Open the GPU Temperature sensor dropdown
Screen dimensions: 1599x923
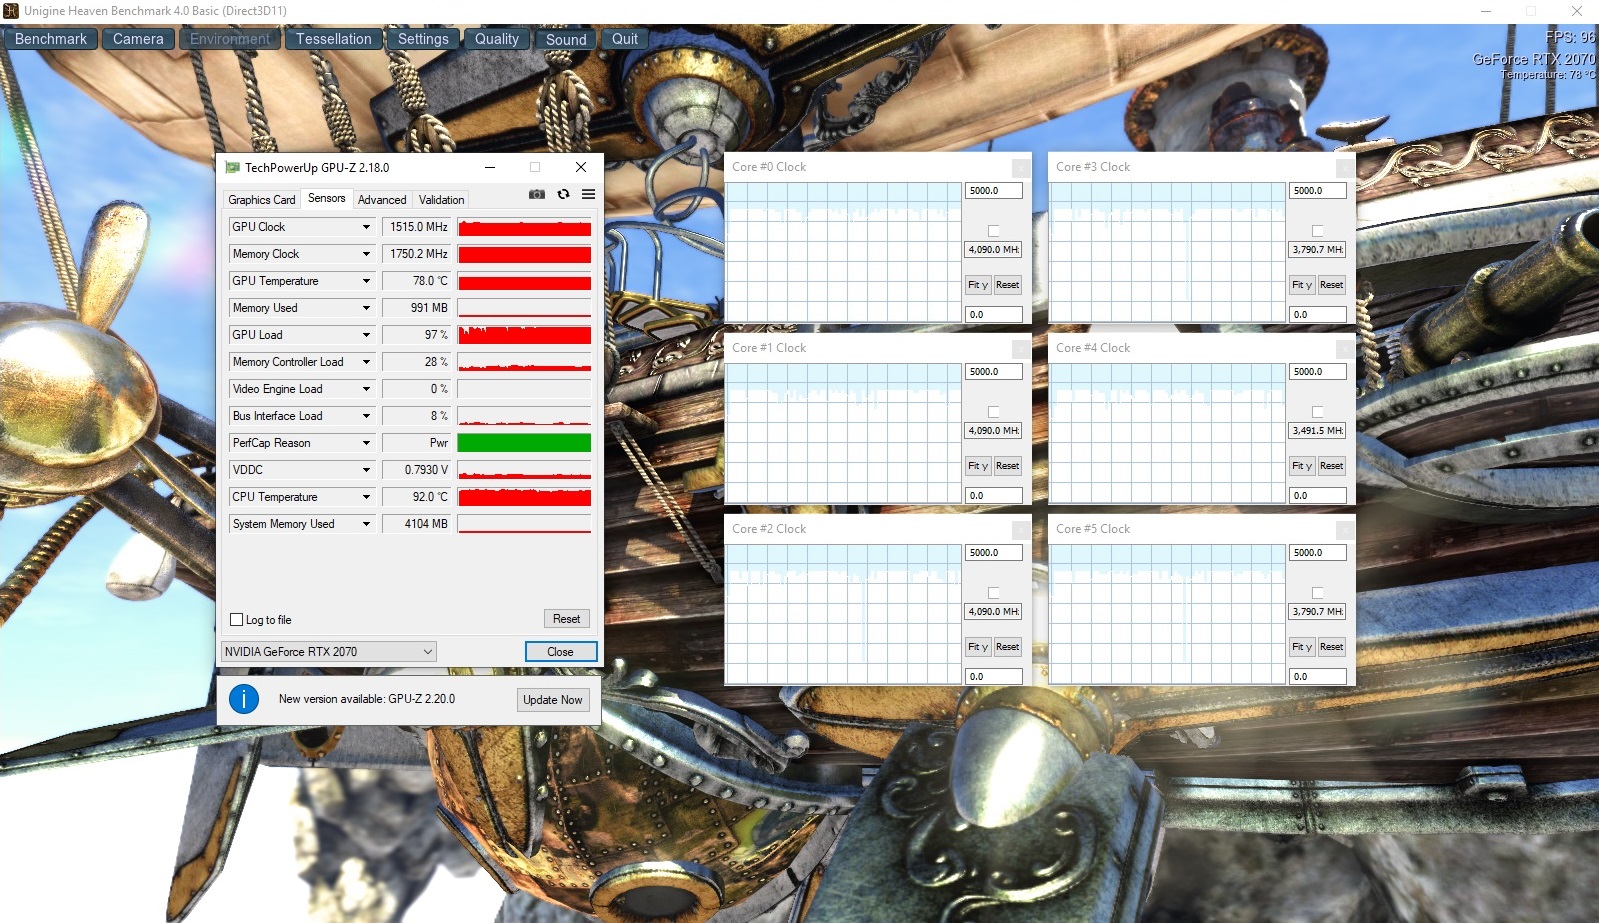tap(366, 281)
